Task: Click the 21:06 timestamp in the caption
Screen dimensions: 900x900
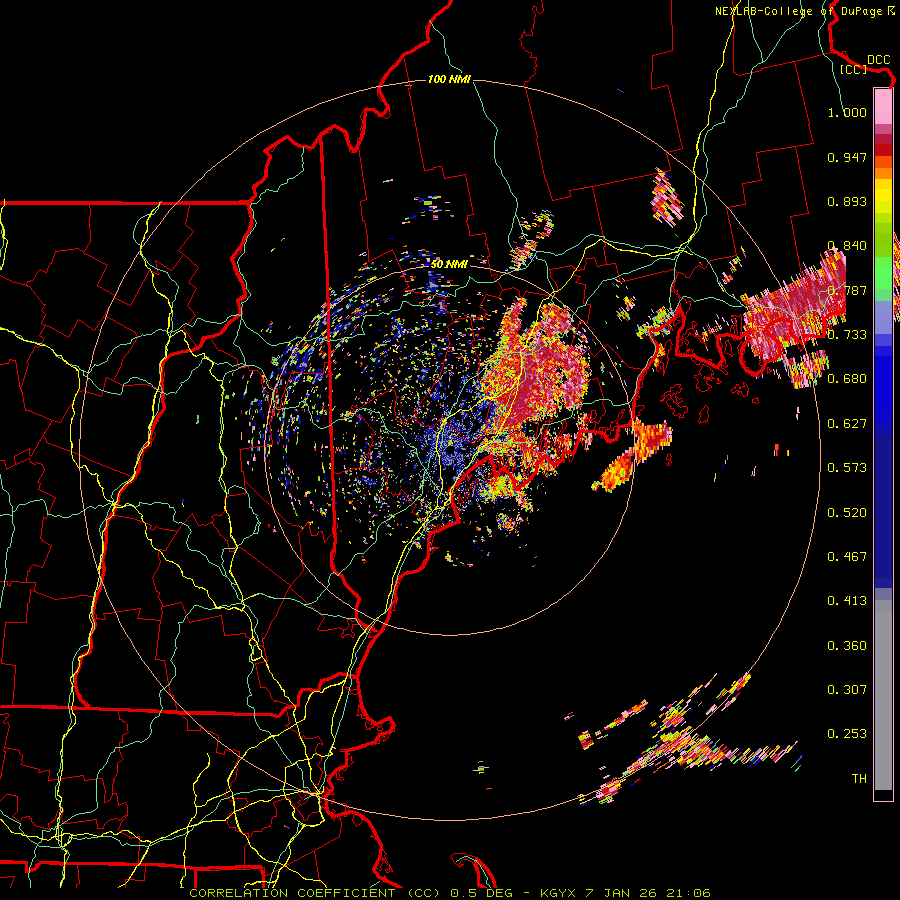Action: point(688,893)
